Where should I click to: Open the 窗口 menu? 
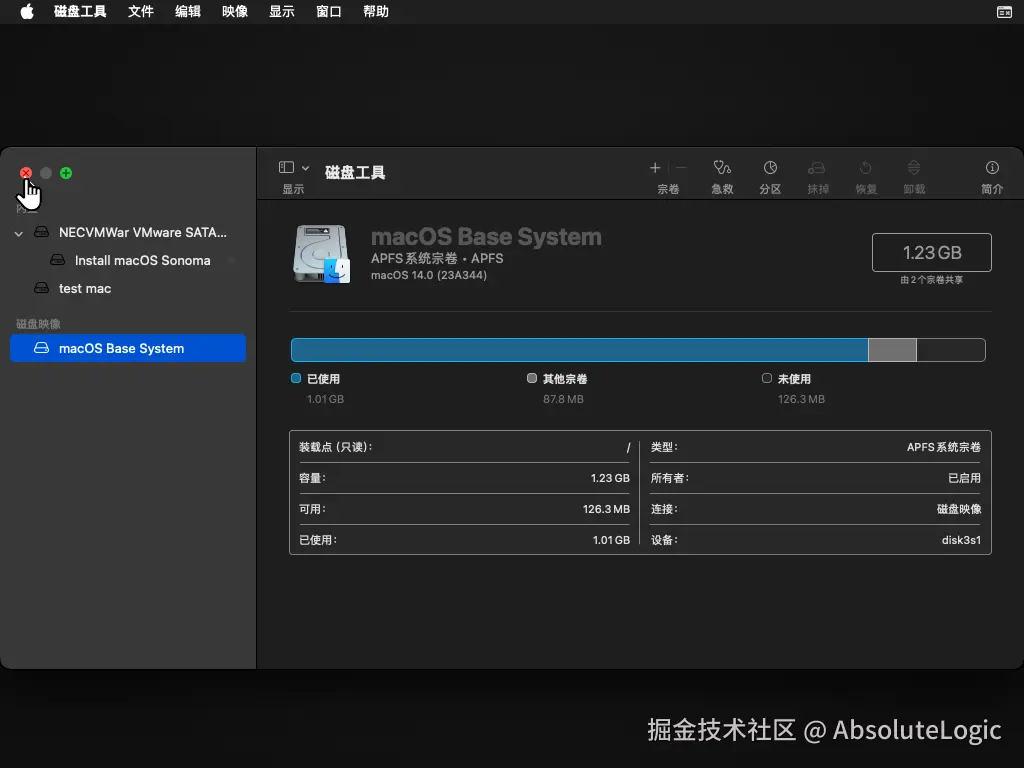[328, 11]
